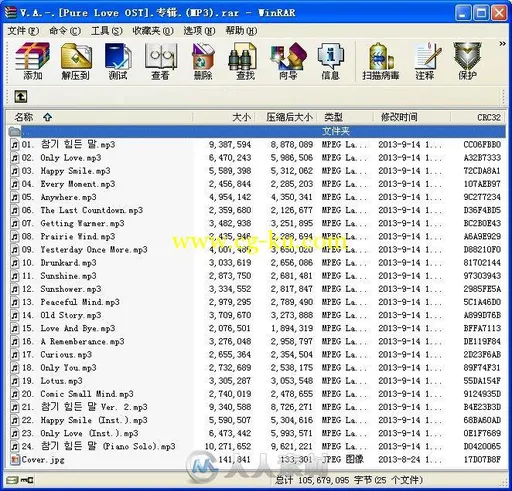Click the WinRAR title bar icon
This screenshot has height=491, width=512.
[10, 13]
